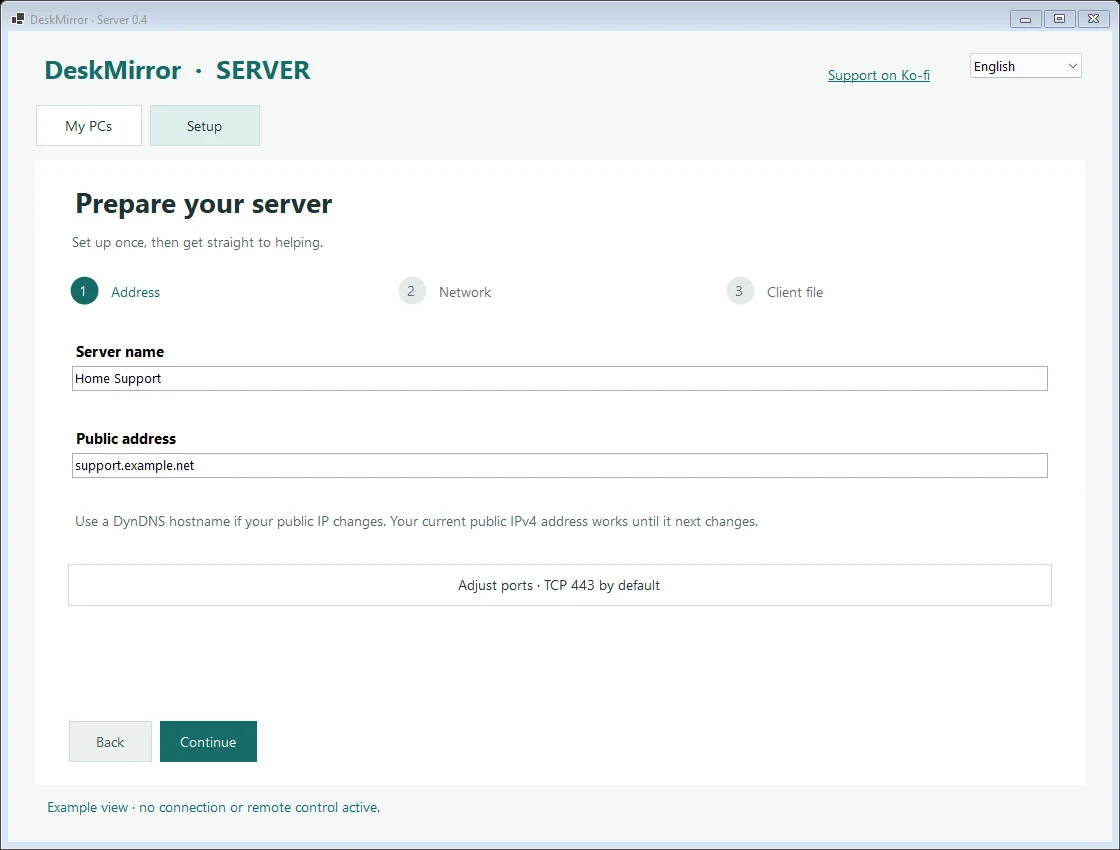Click the 'Public address' label
The image size is (1120, 850).
pos(126,439)
